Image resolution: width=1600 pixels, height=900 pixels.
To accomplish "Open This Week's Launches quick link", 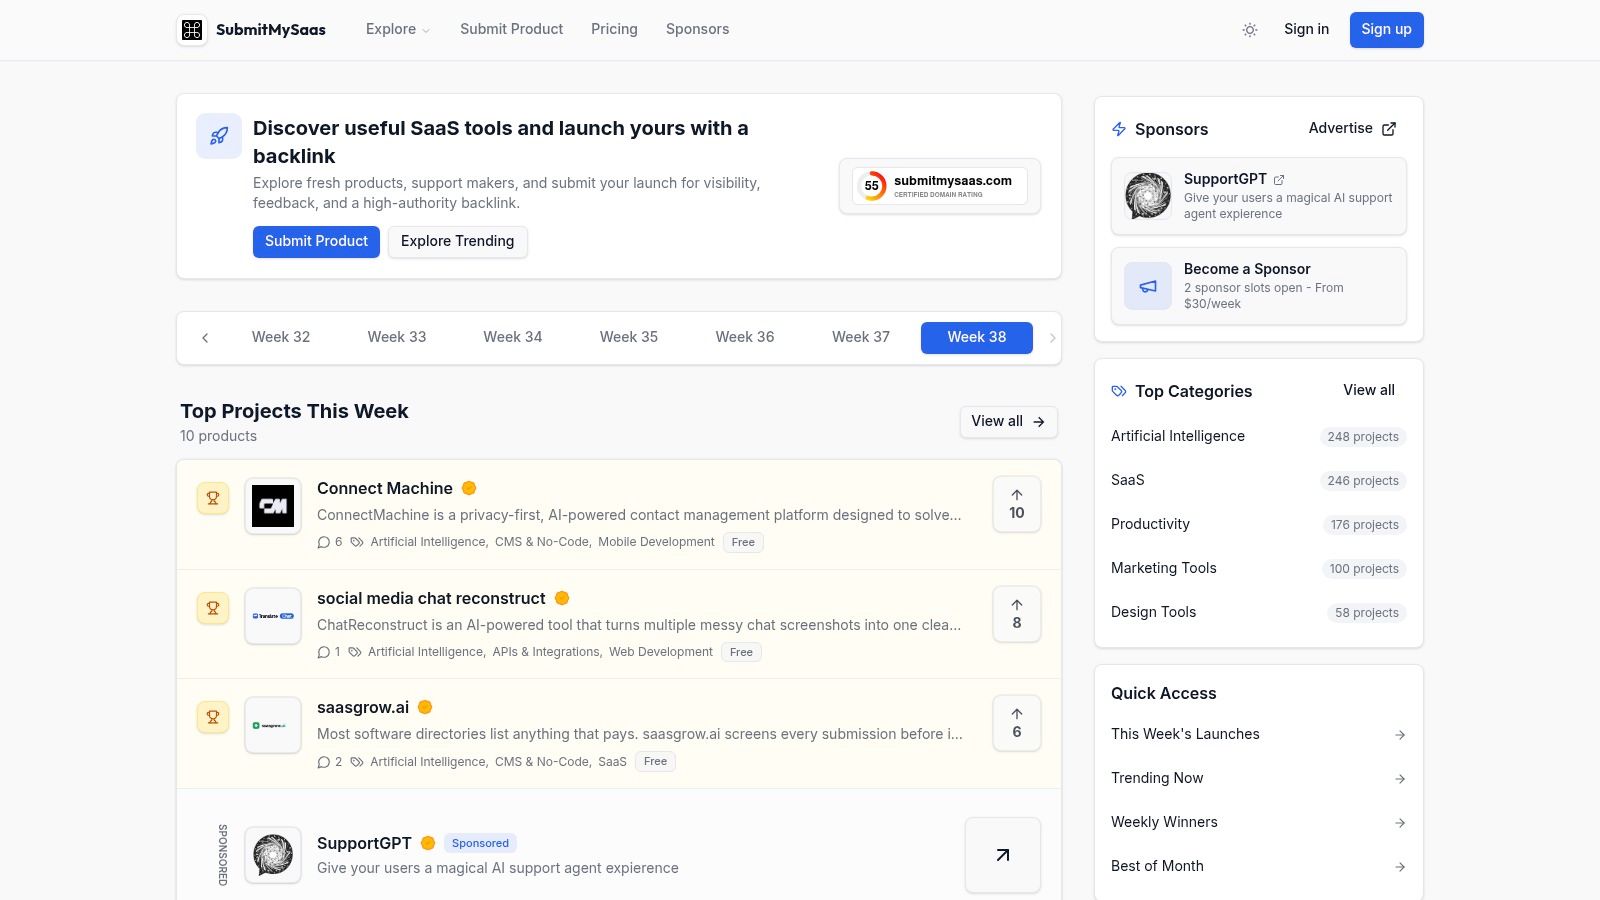I will click(1259, 734).
